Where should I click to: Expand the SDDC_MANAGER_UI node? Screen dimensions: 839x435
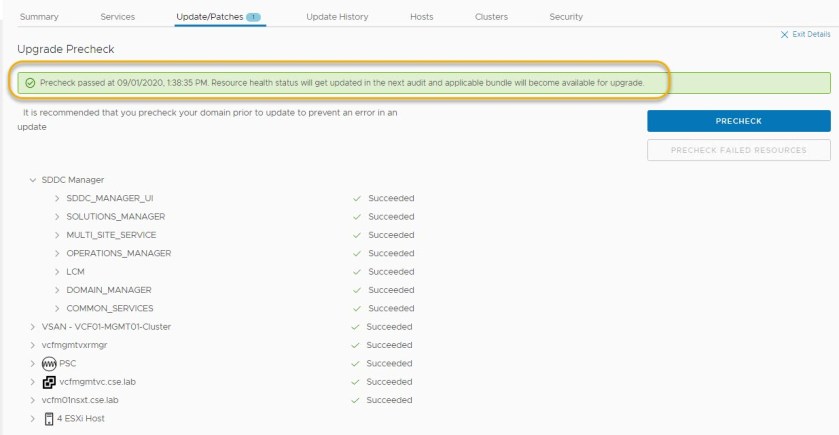(57, 199)
